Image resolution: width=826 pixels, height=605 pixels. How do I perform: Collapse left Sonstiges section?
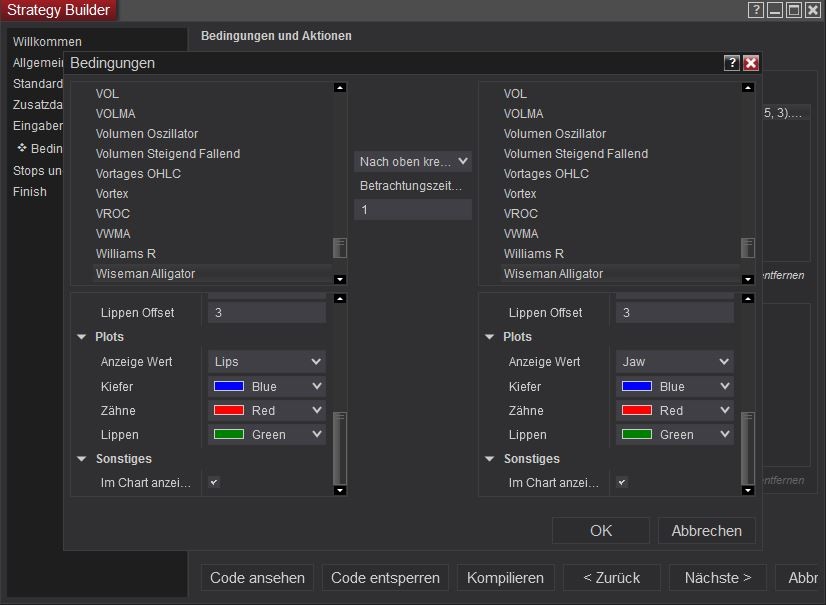click(x=82, y=459)
